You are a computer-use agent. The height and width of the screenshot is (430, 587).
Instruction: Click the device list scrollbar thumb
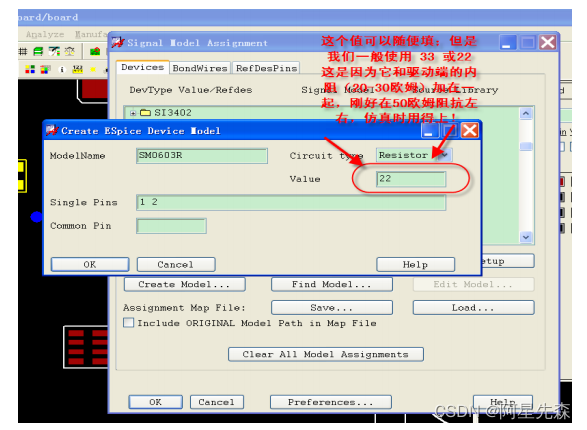pos(526,146)
